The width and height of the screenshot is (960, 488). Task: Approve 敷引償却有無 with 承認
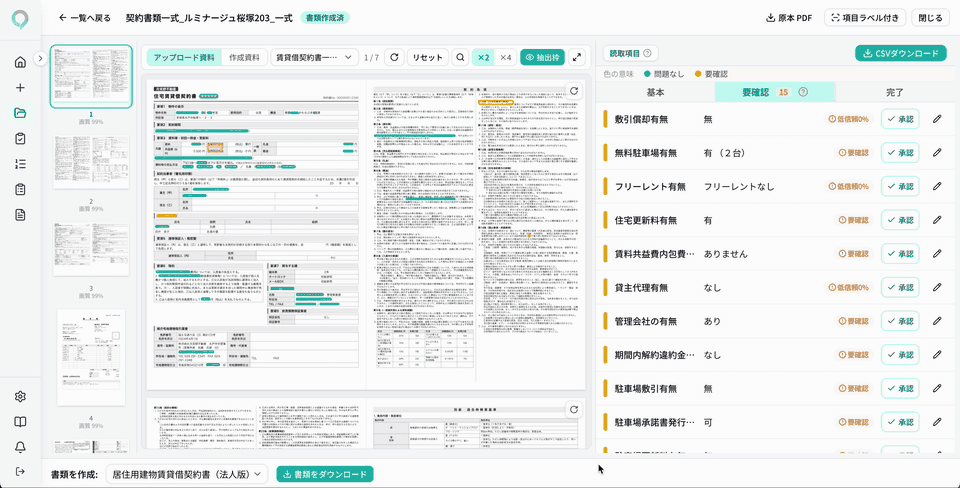pos(900,119)
